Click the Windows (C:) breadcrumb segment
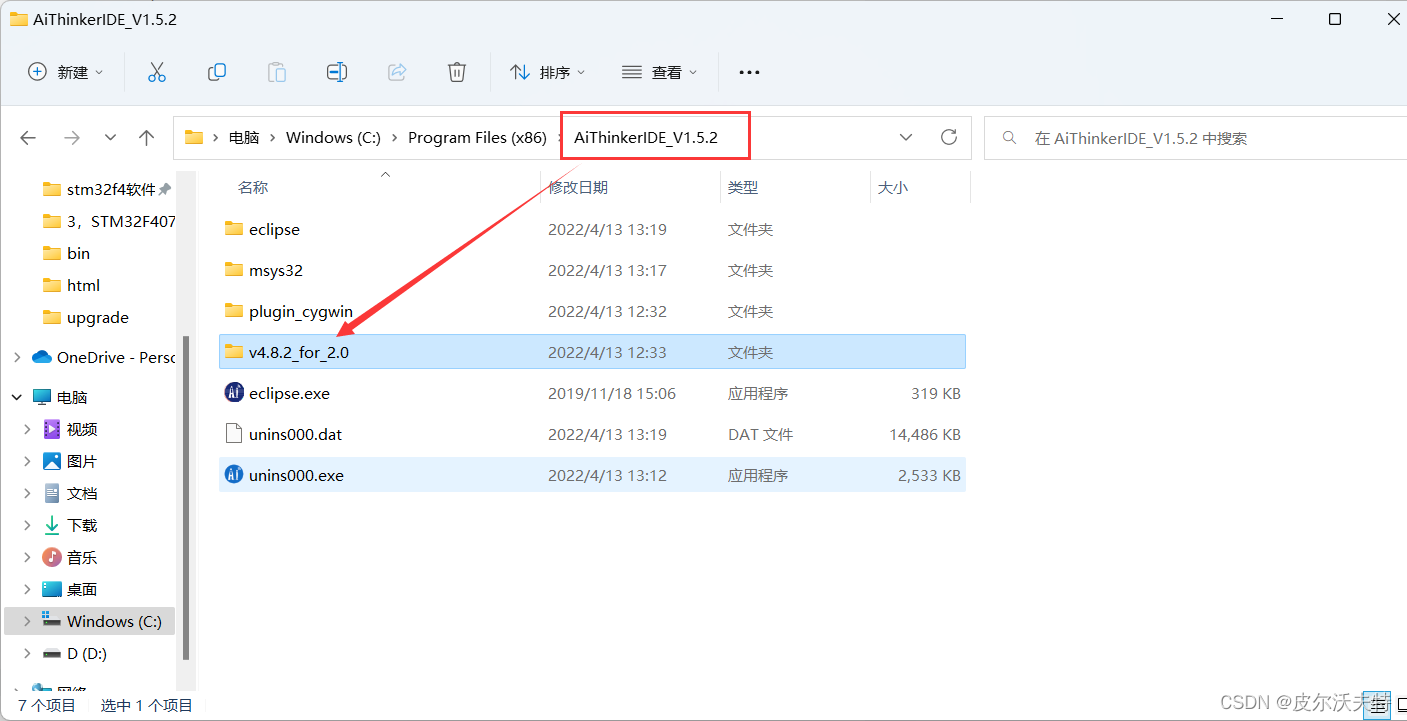 333,138
